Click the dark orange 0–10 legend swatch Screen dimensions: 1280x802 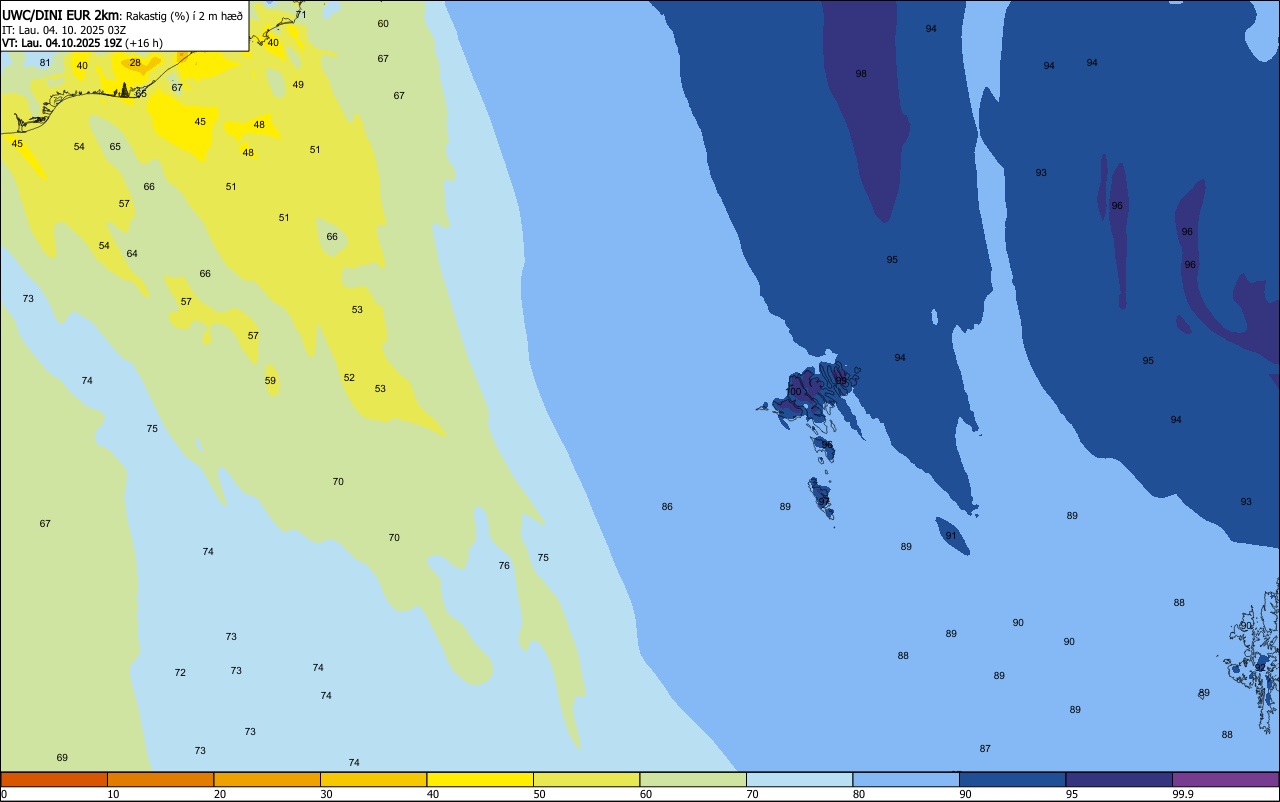[54, 779]
